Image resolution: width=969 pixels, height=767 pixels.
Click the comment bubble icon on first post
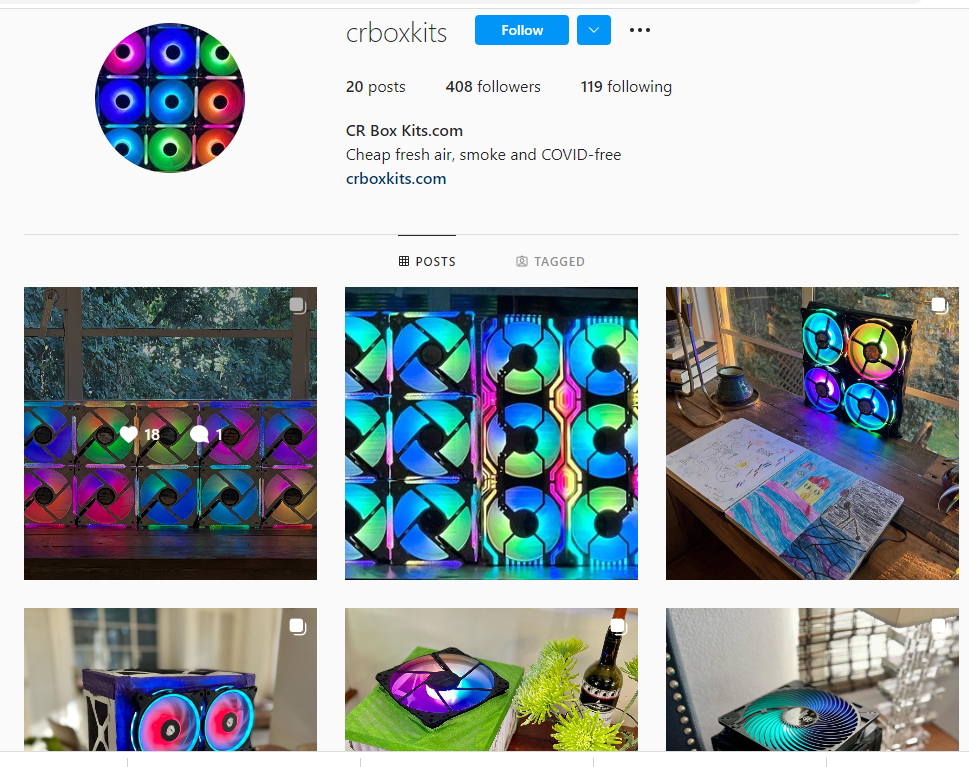(x=199, y=434)
